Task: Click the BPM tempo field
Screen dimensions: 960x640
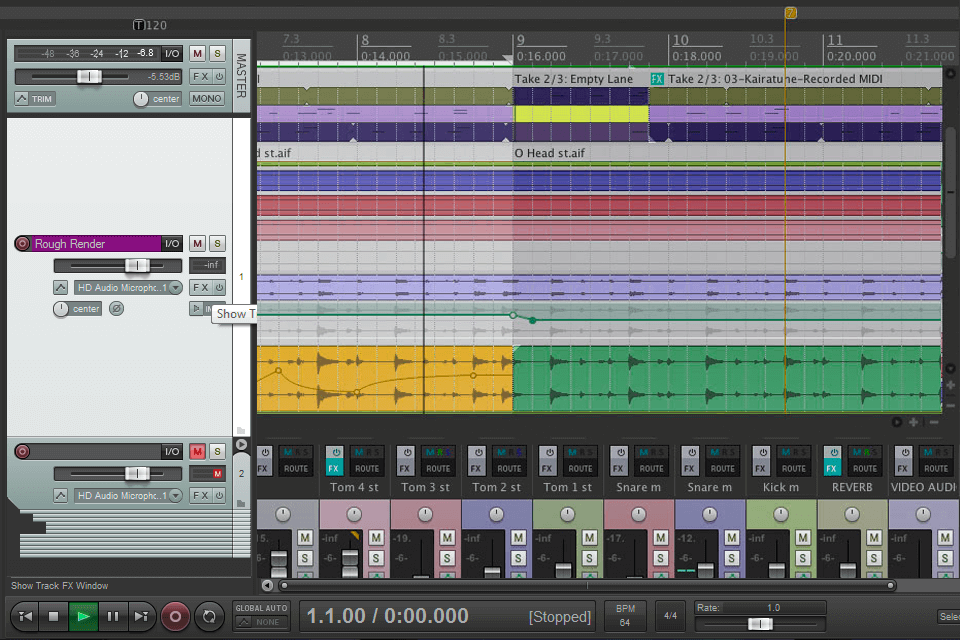Action: [625, 615]
